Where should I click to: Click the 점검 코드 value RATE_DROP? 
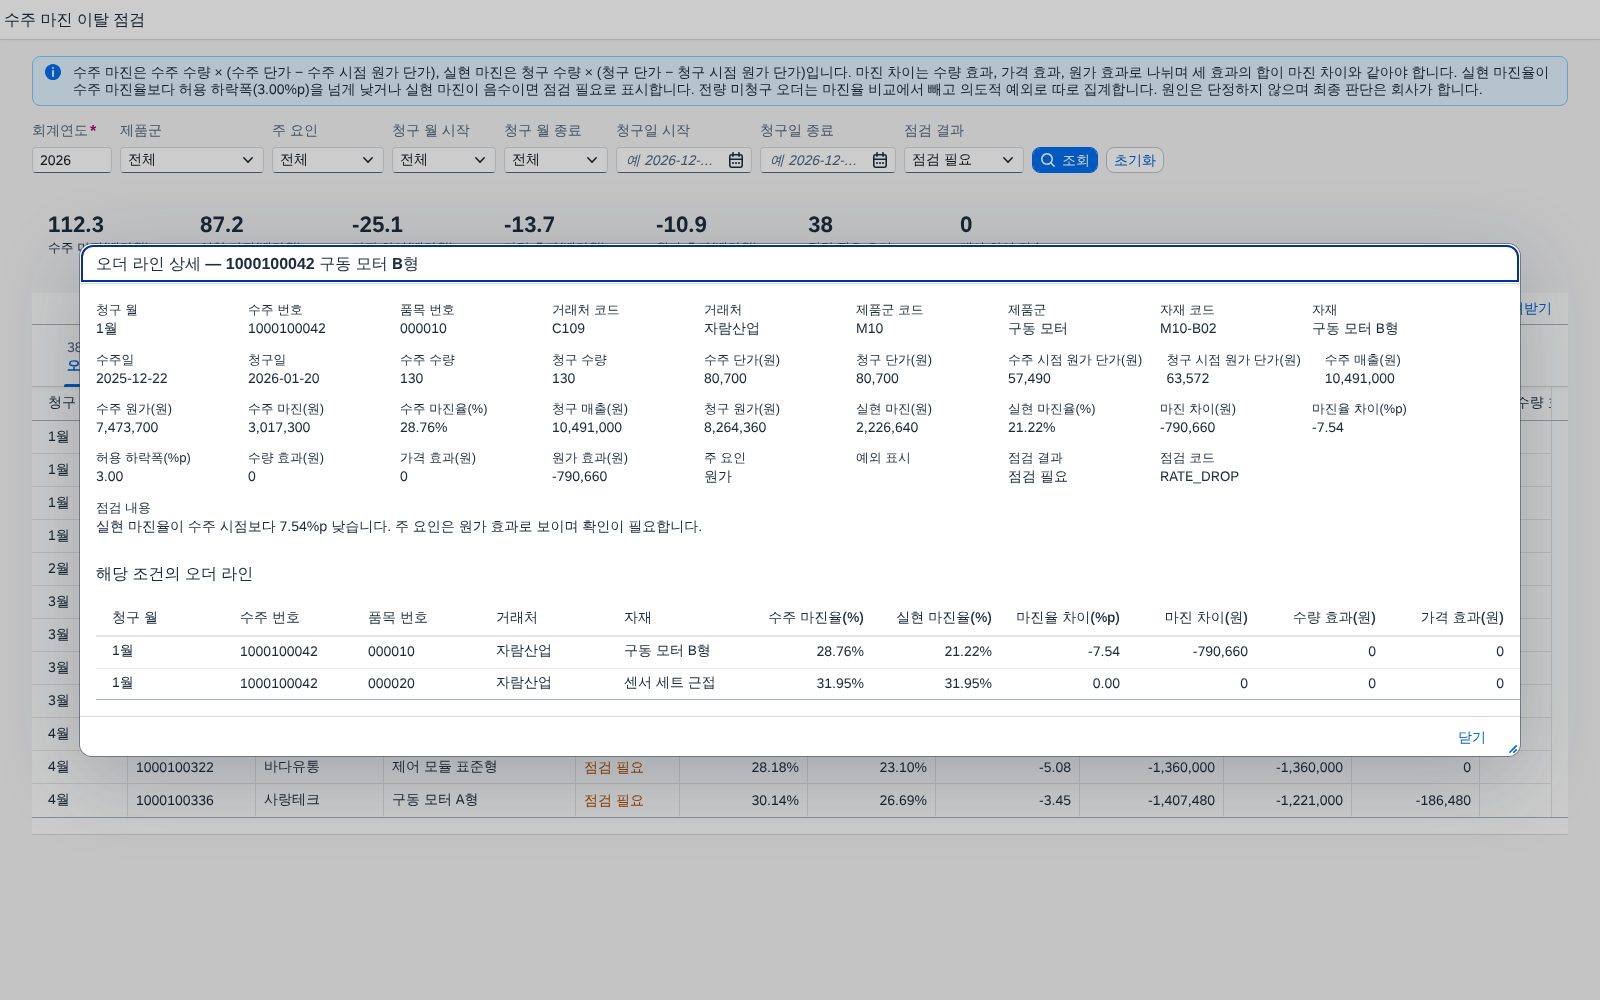click(1199, 476)
